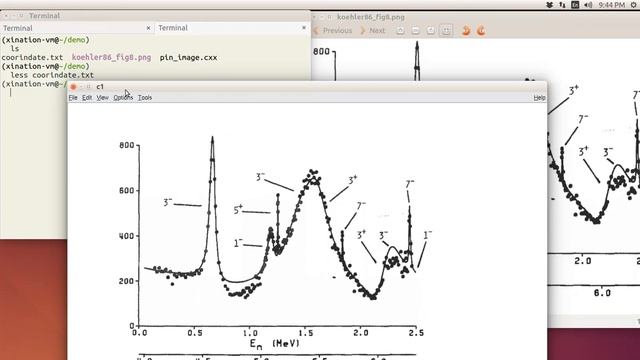
Task: Switch to the second Terminal tab
Action: (233, 28)
